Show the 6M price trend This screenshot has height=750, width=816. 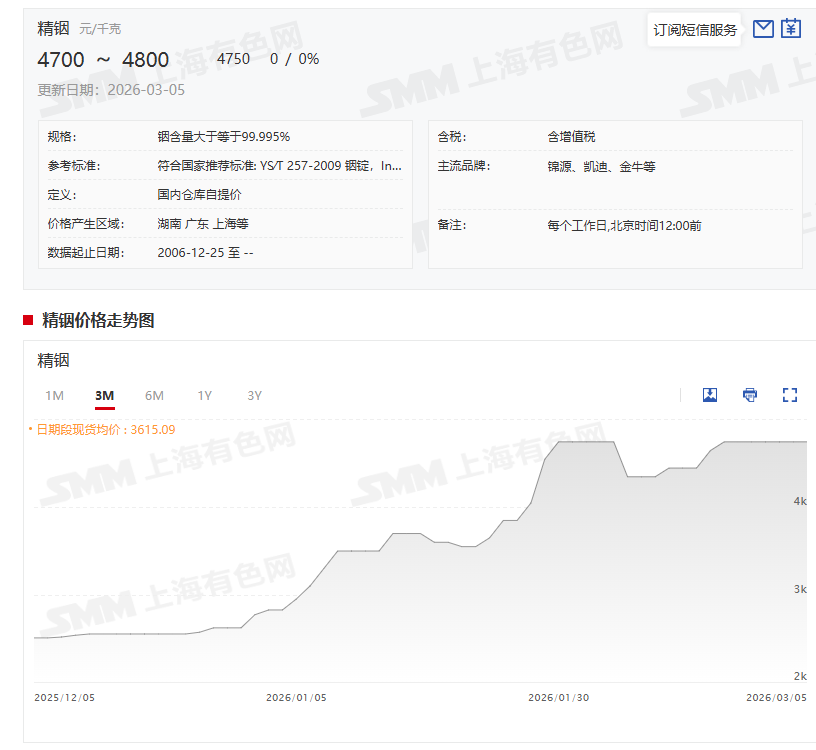154,395
